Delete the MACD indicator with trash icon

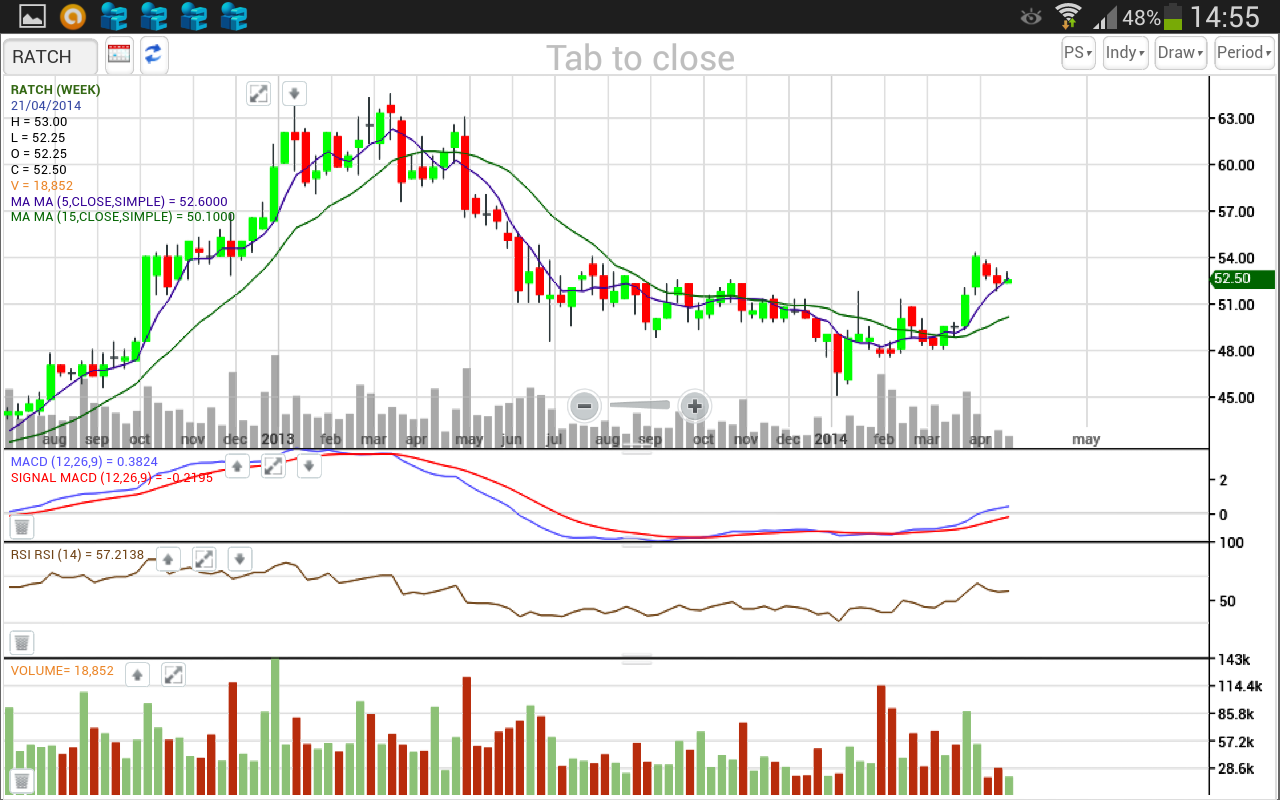(x=22, y=527)
